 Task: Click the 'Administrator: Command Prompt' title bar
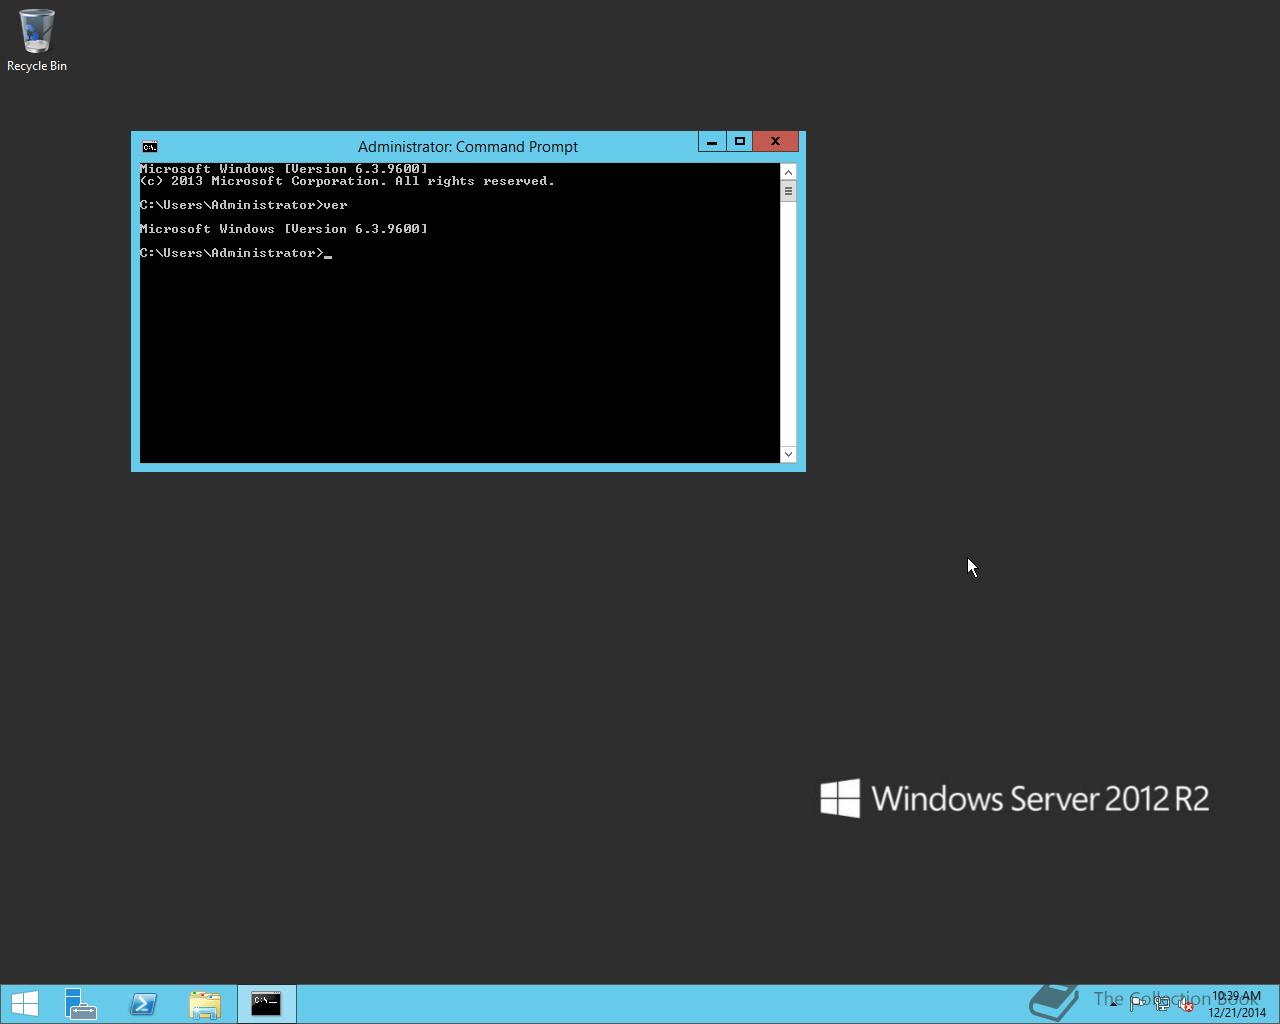(468, 146)
